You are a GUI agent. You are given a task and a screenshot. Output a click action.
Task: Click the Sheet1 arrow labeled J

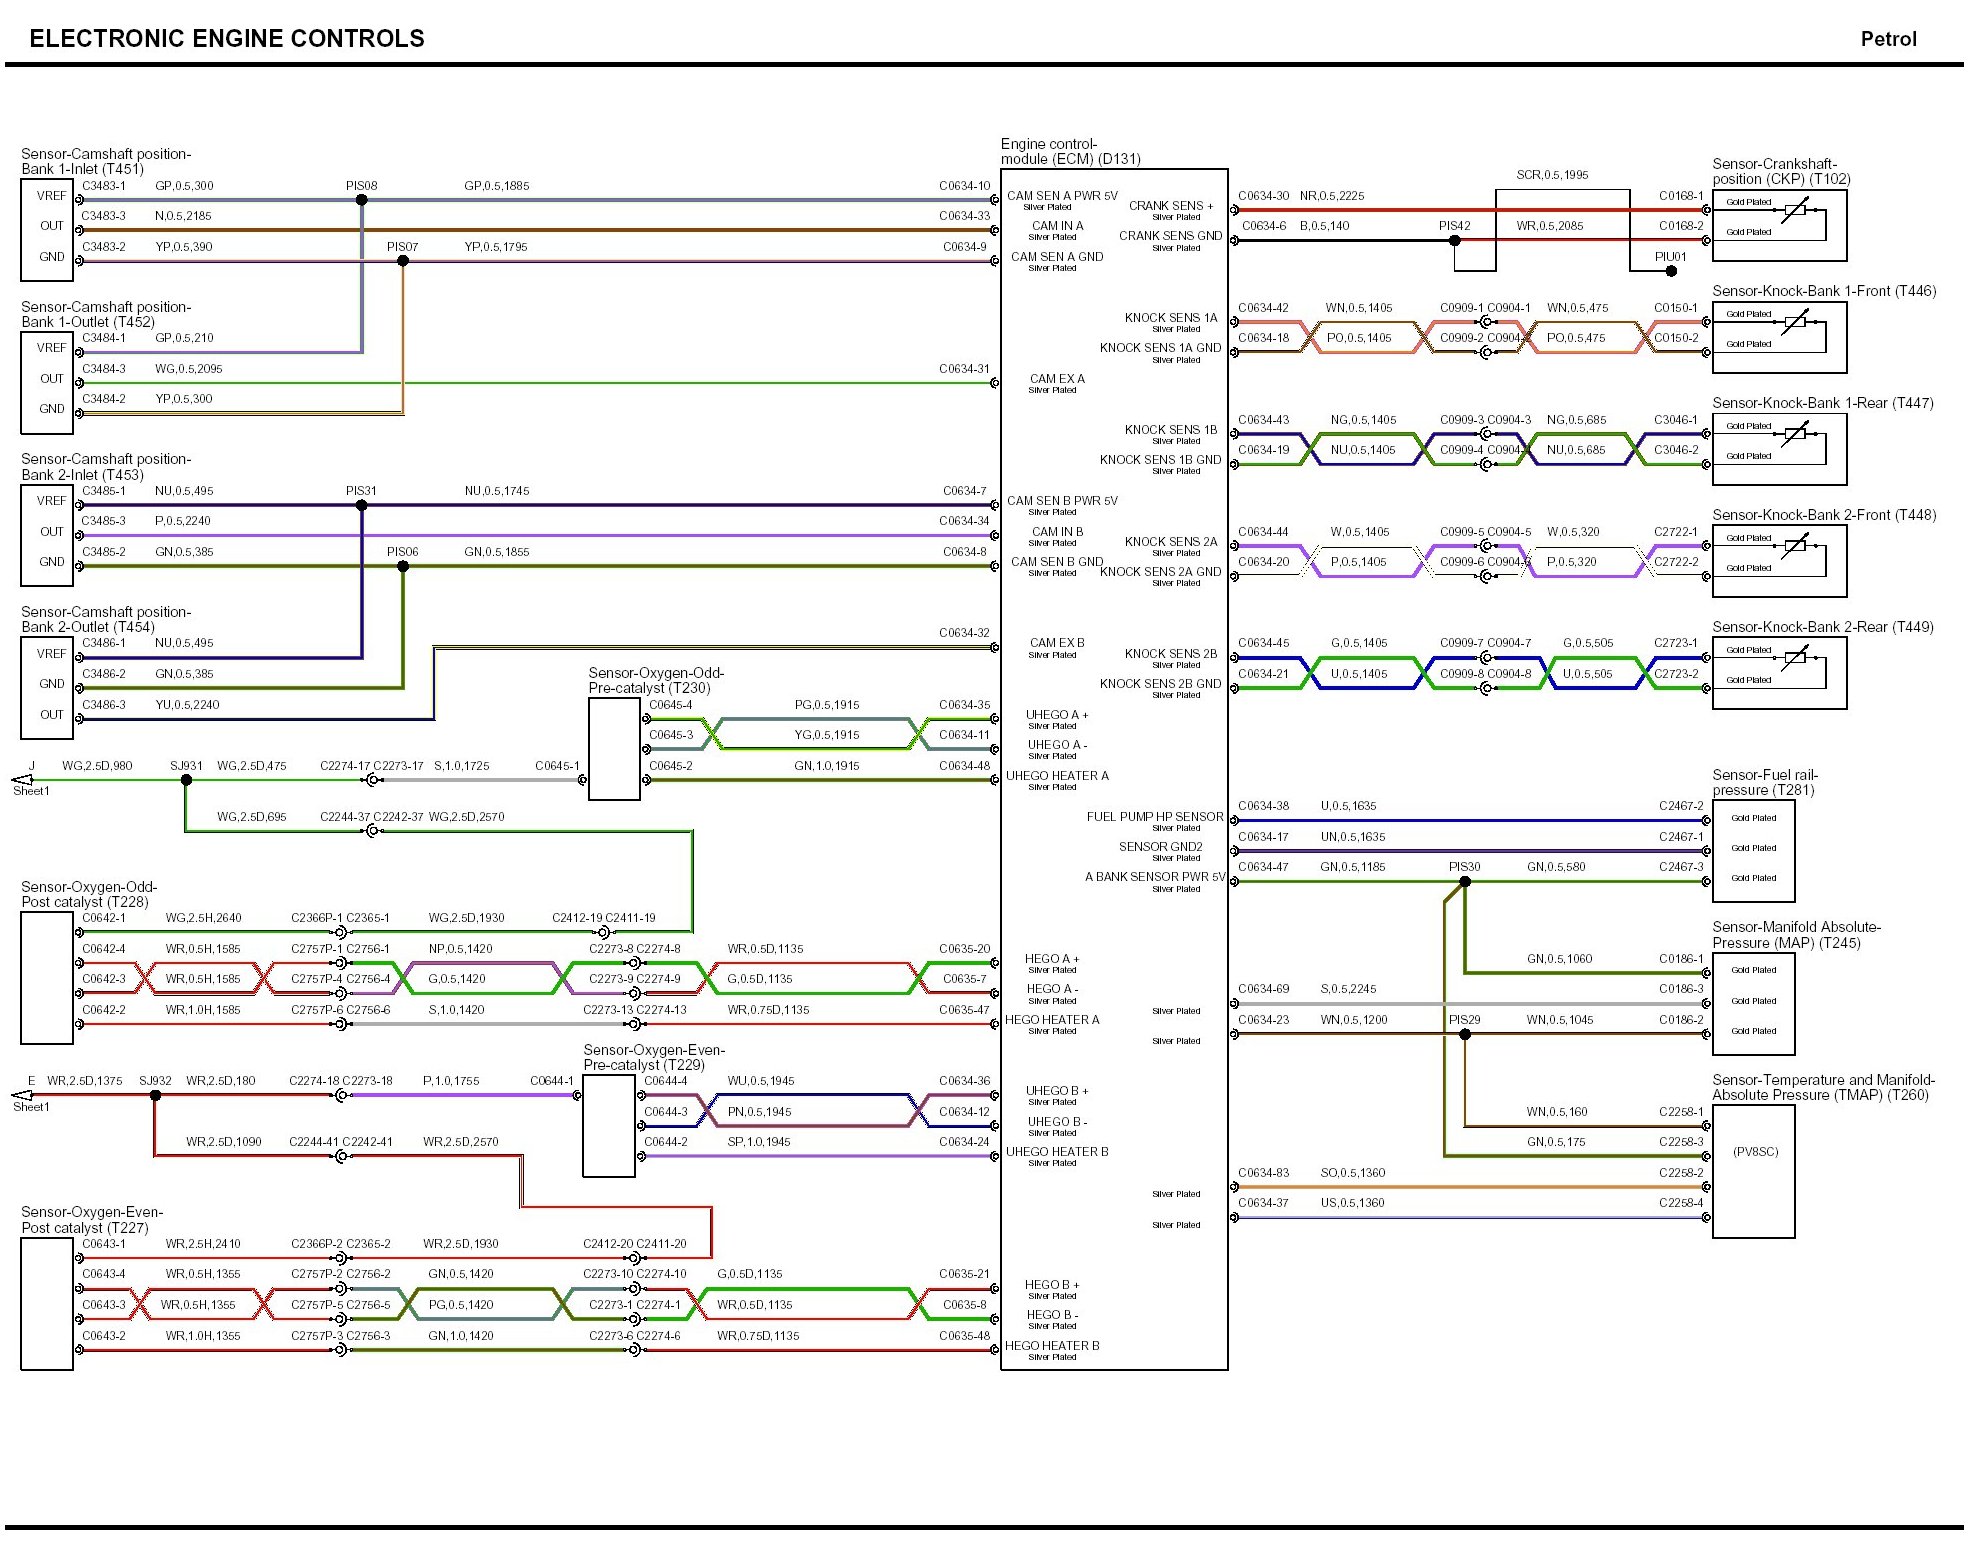click(22, 780)
